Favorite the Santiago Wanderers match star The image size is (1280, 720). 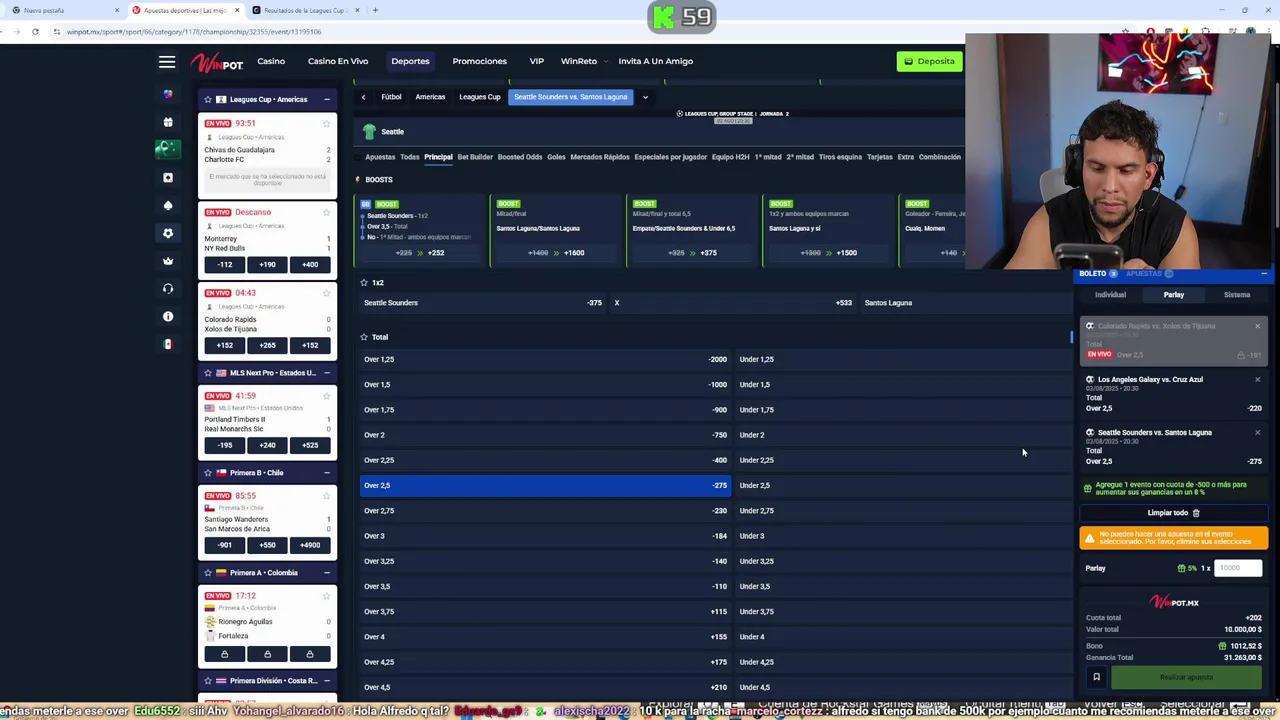326,496
